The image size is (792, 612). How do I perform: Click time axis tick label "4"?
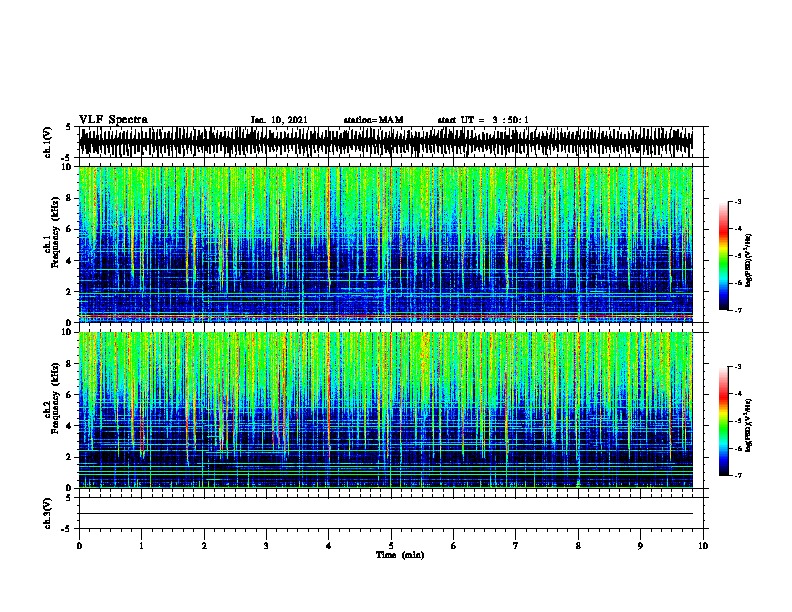[x=329, y=546]
